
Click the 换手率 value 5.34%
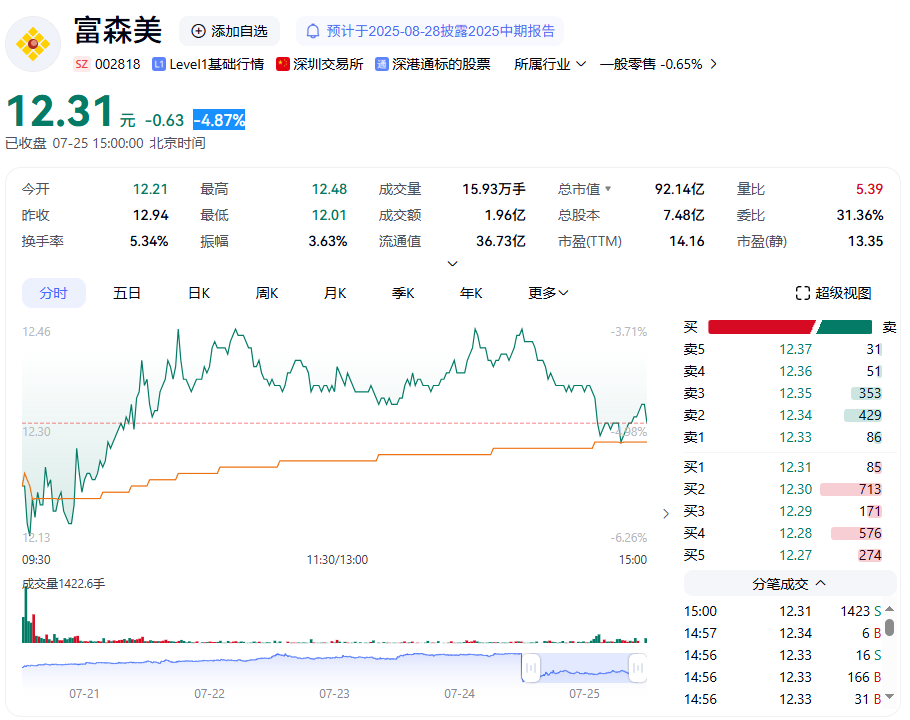pyautogui.click(x=149, y=241)
